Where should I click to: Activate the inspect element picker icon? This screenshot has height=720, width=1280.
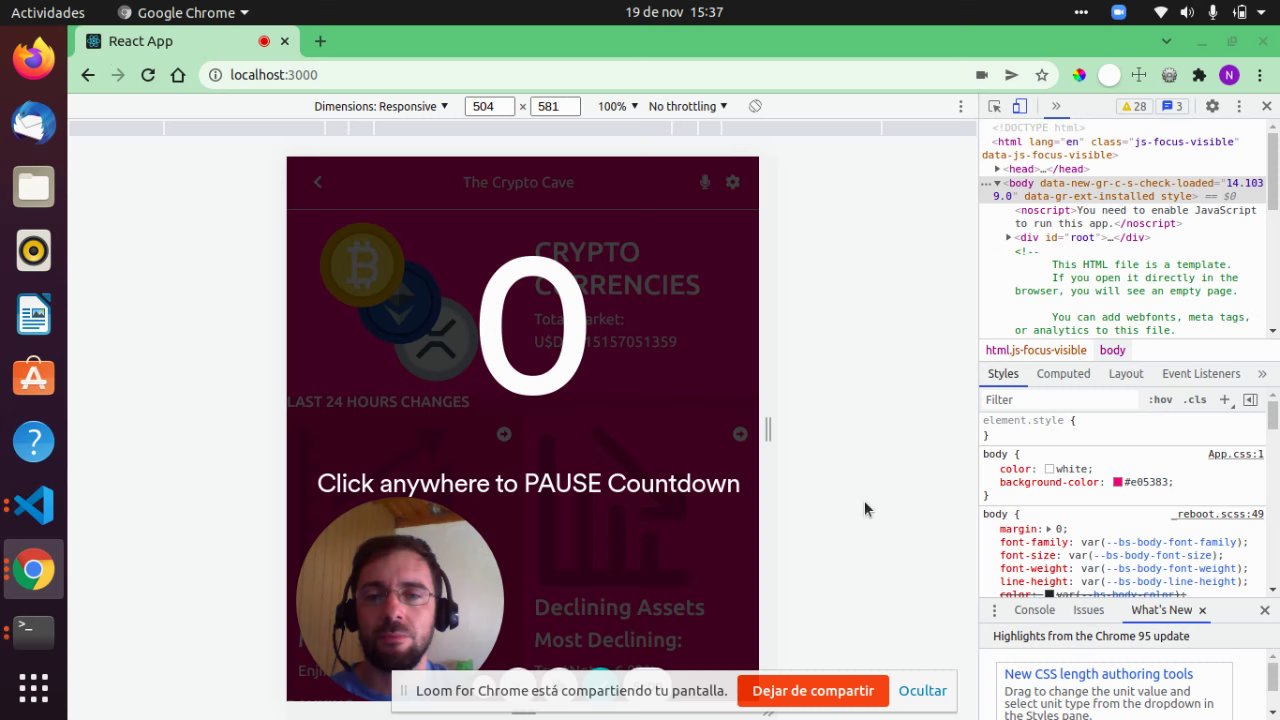[x=994, y=106]
